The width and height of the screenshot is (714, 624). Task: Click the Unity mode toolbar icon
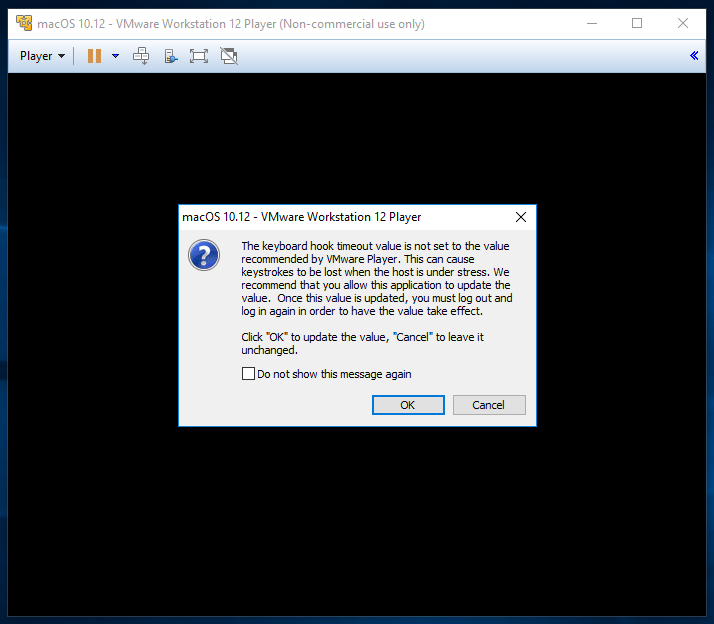coord(229,56)
